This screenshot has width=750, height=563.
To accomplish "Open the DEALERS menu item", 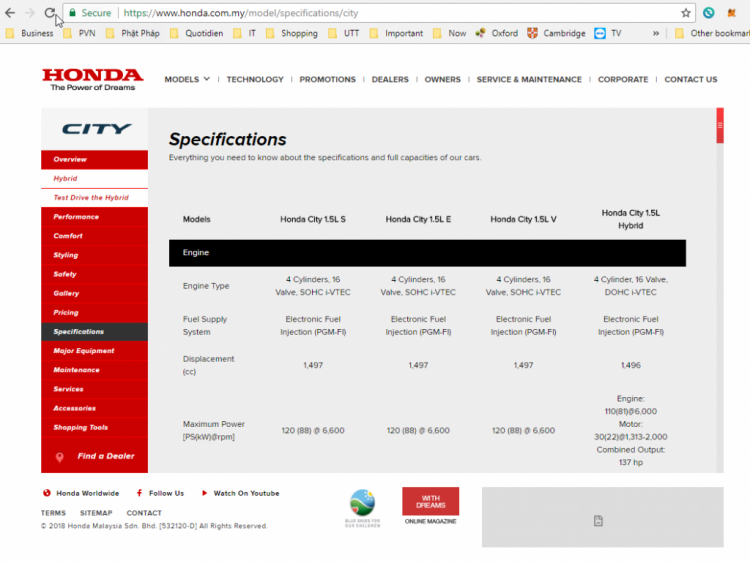I will coord(390,79).
